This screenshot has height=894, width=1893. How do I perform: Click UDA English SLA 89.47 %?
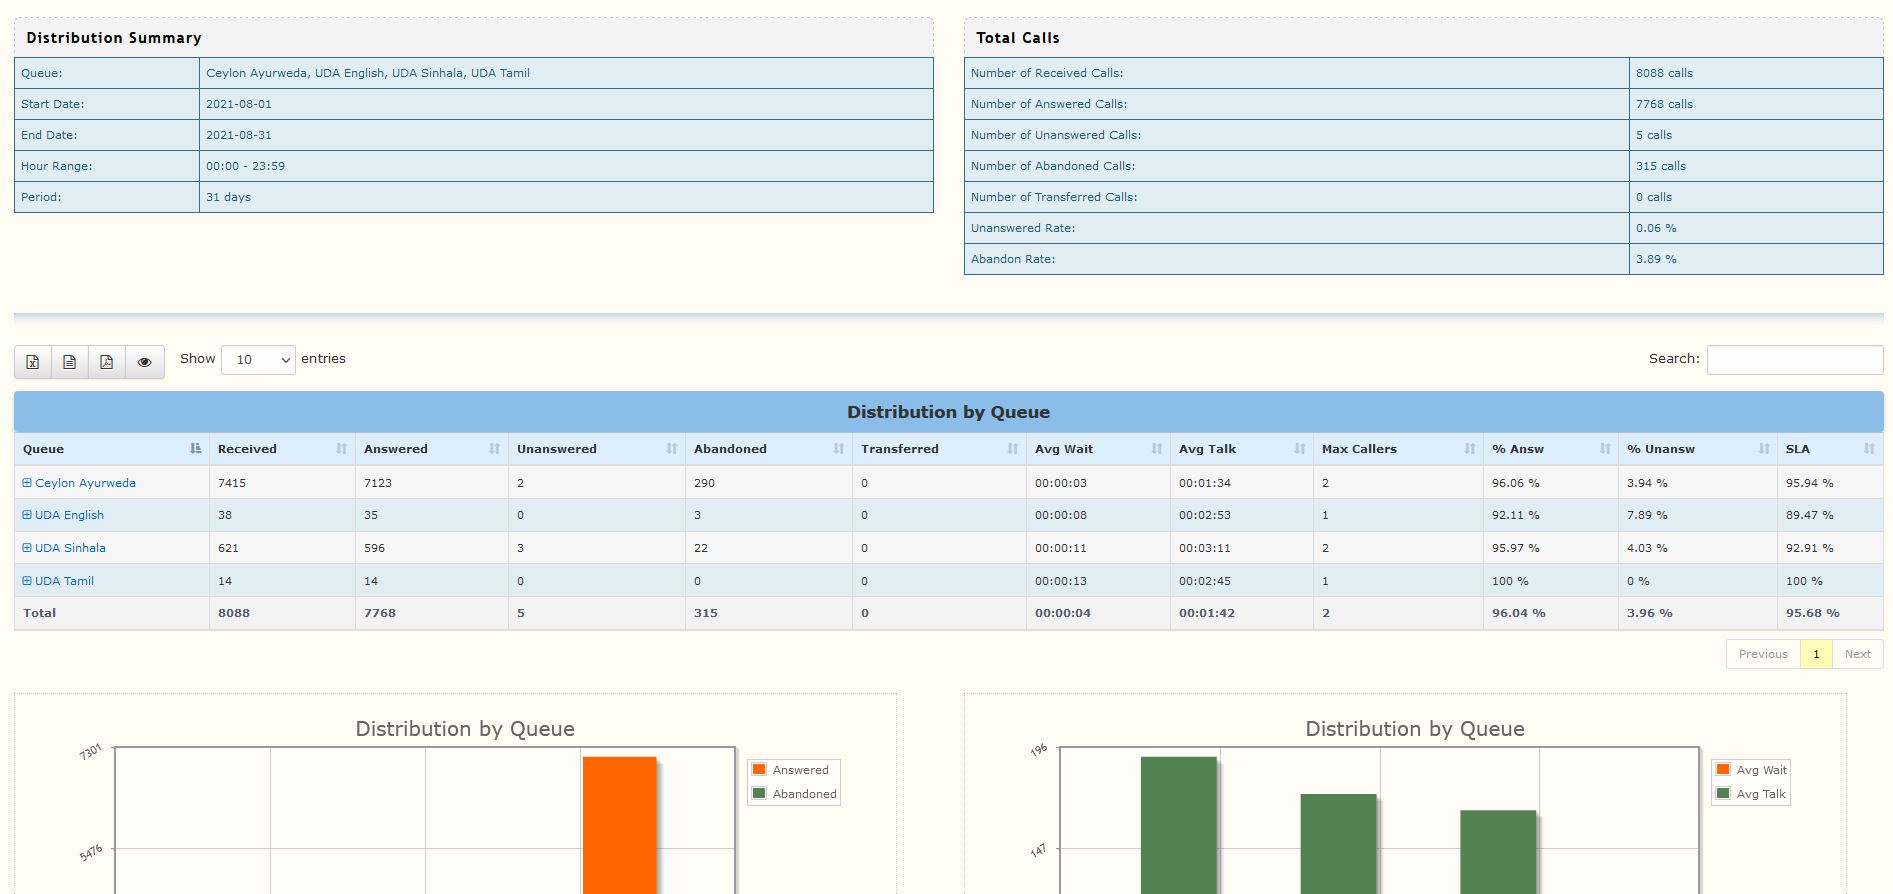(1810, 515)
